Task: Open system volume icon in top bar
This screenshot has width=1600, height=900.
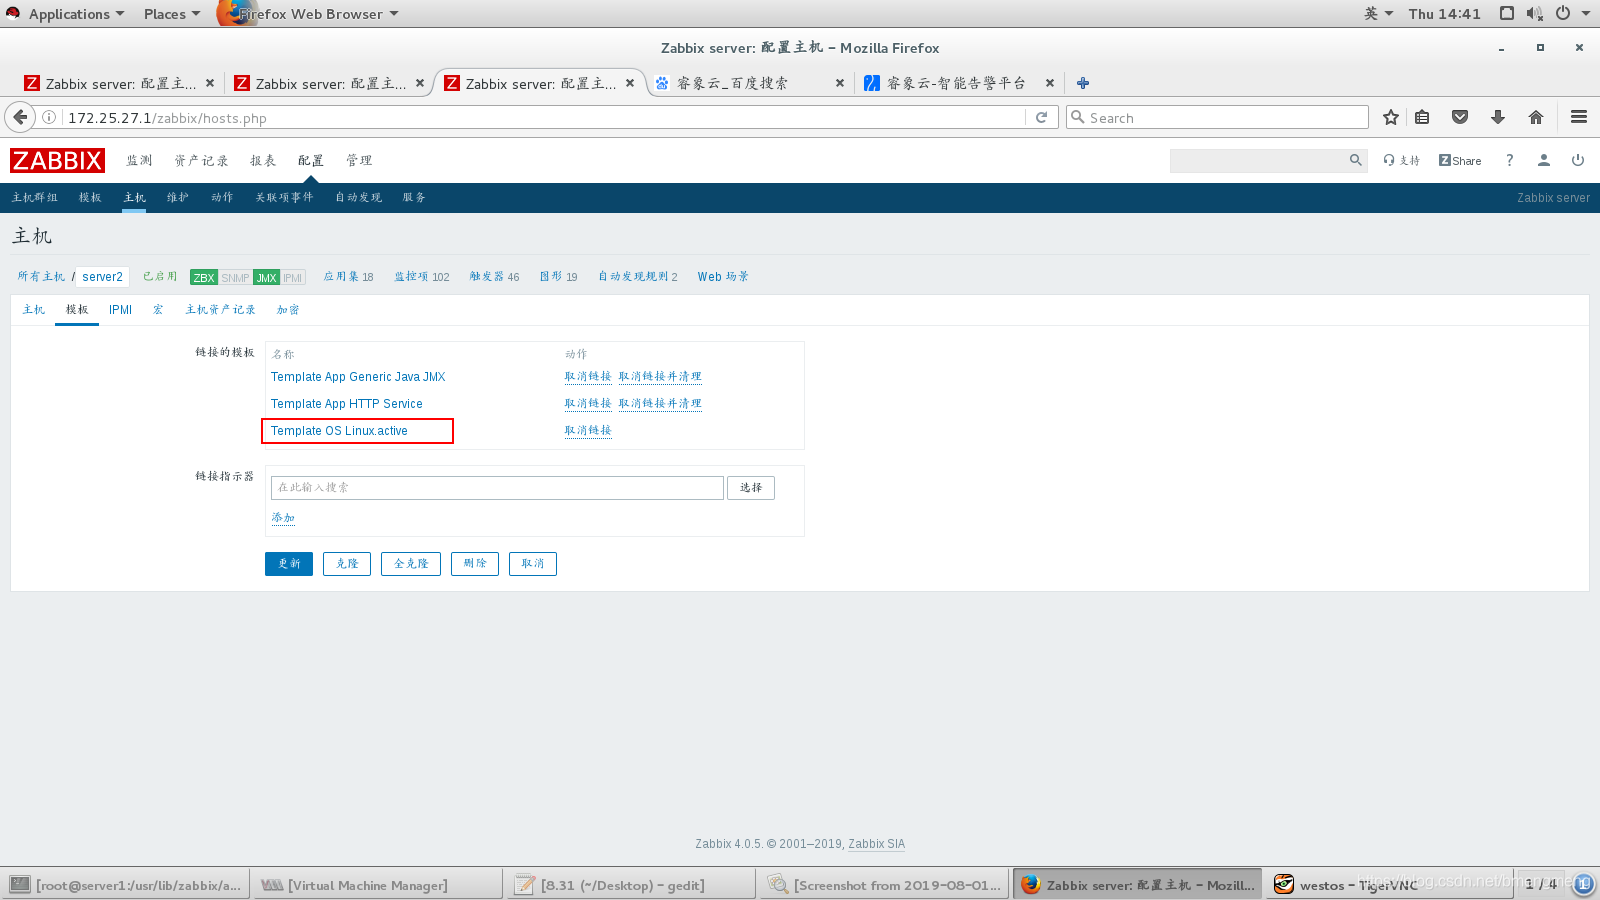Action: (1535, 13)
